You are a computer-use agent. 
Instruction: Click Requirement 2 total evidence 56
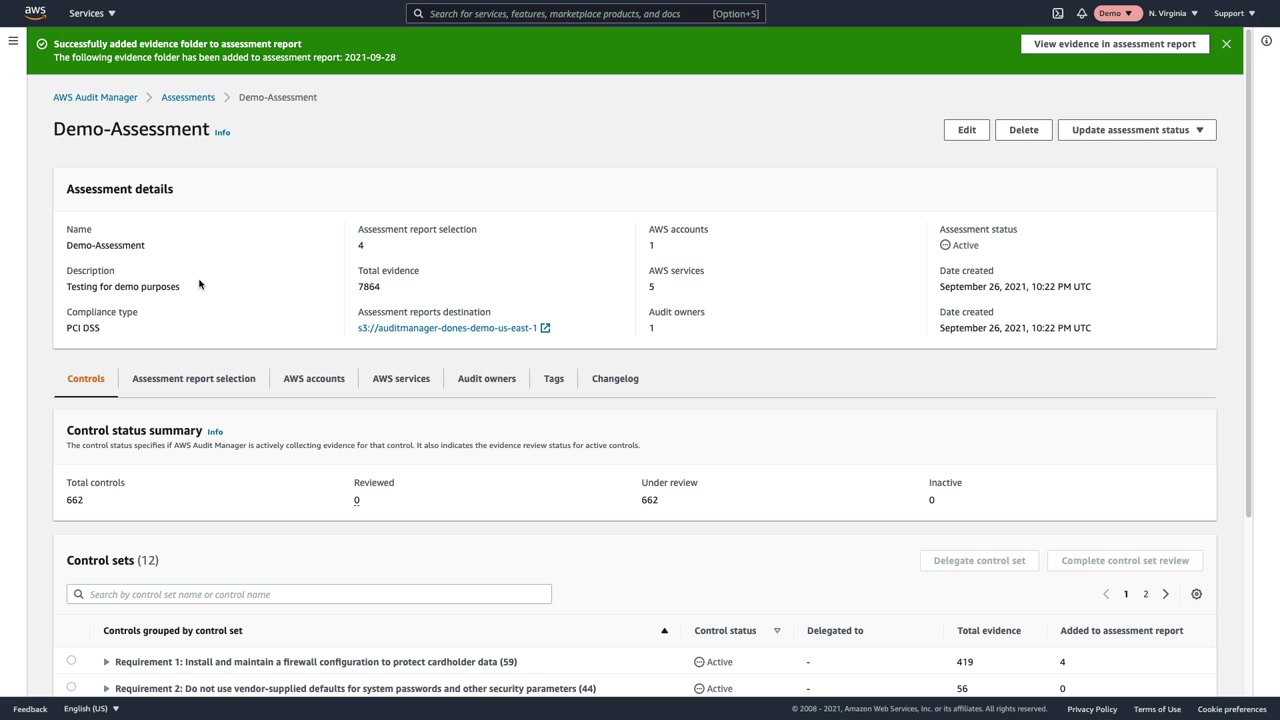962,689
